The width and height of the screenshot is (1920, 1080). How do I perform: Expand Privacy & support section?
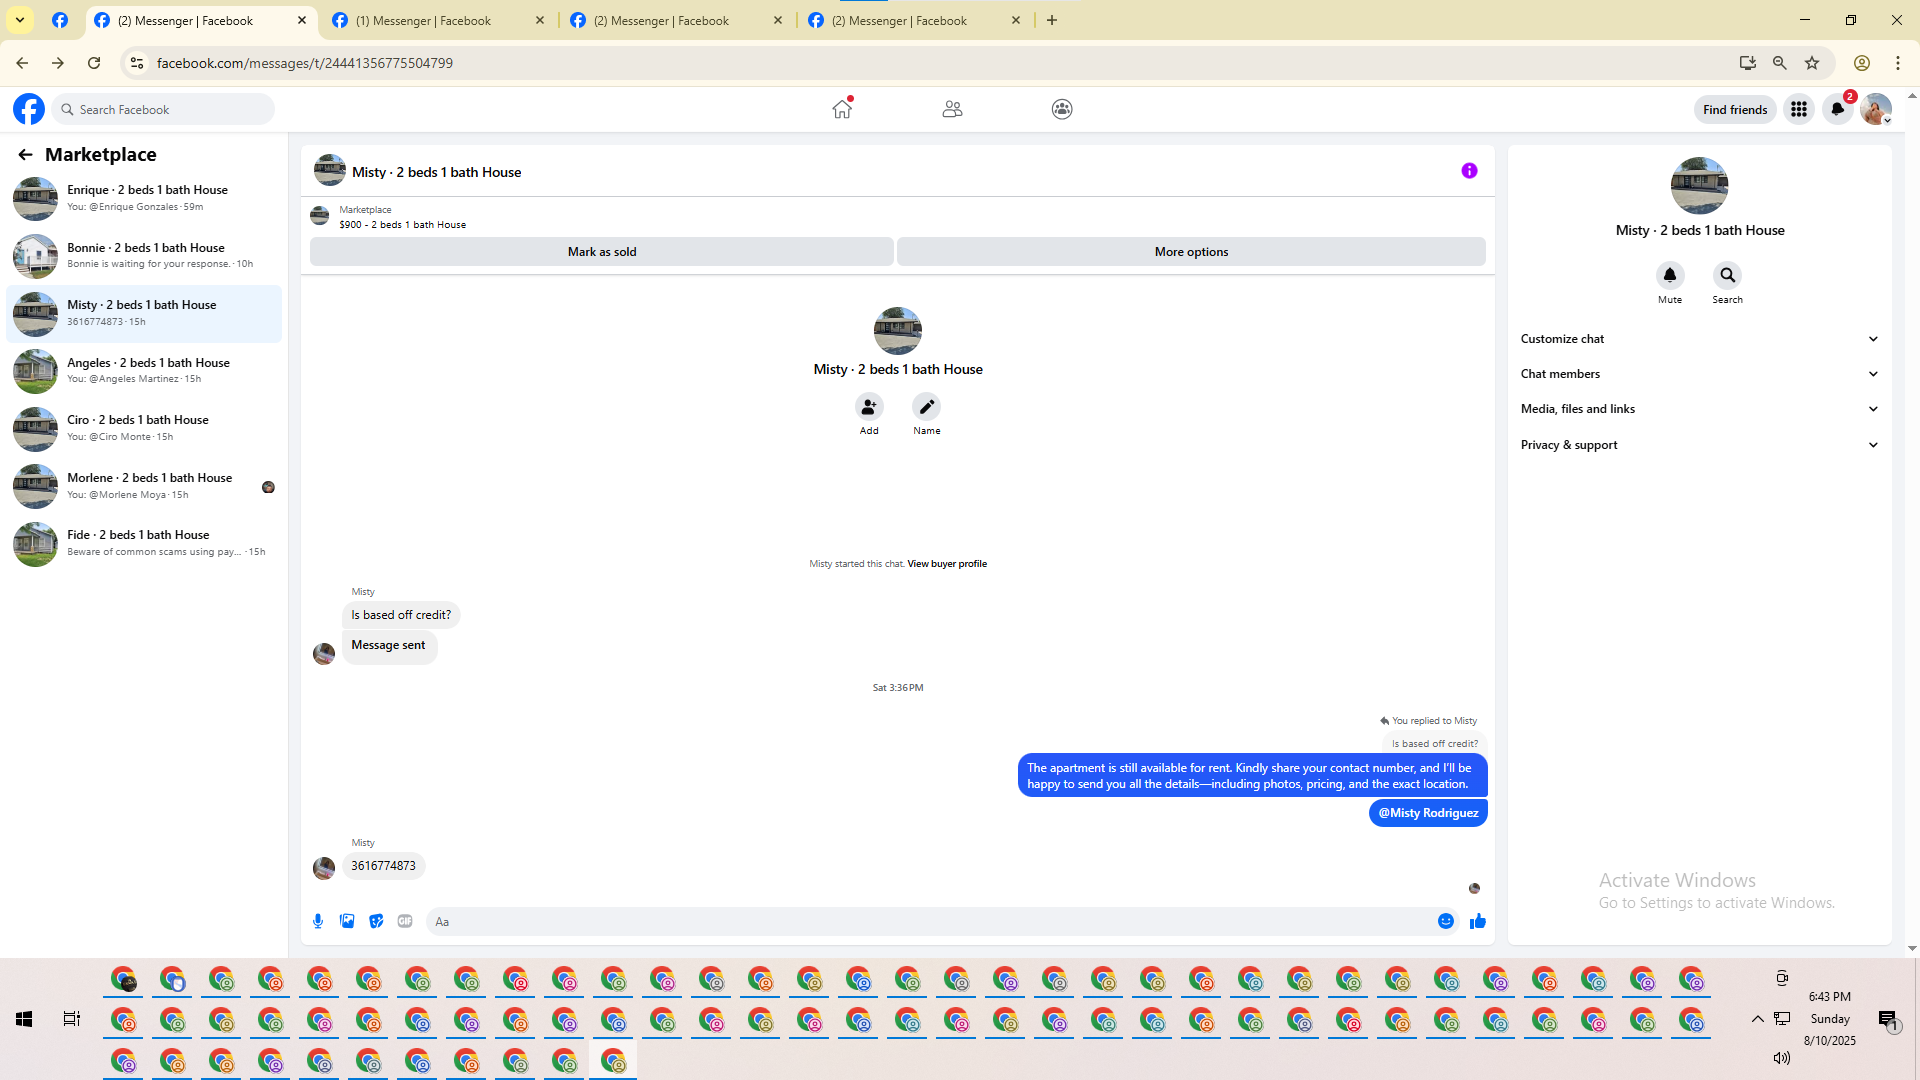(x=1699, y=445)
